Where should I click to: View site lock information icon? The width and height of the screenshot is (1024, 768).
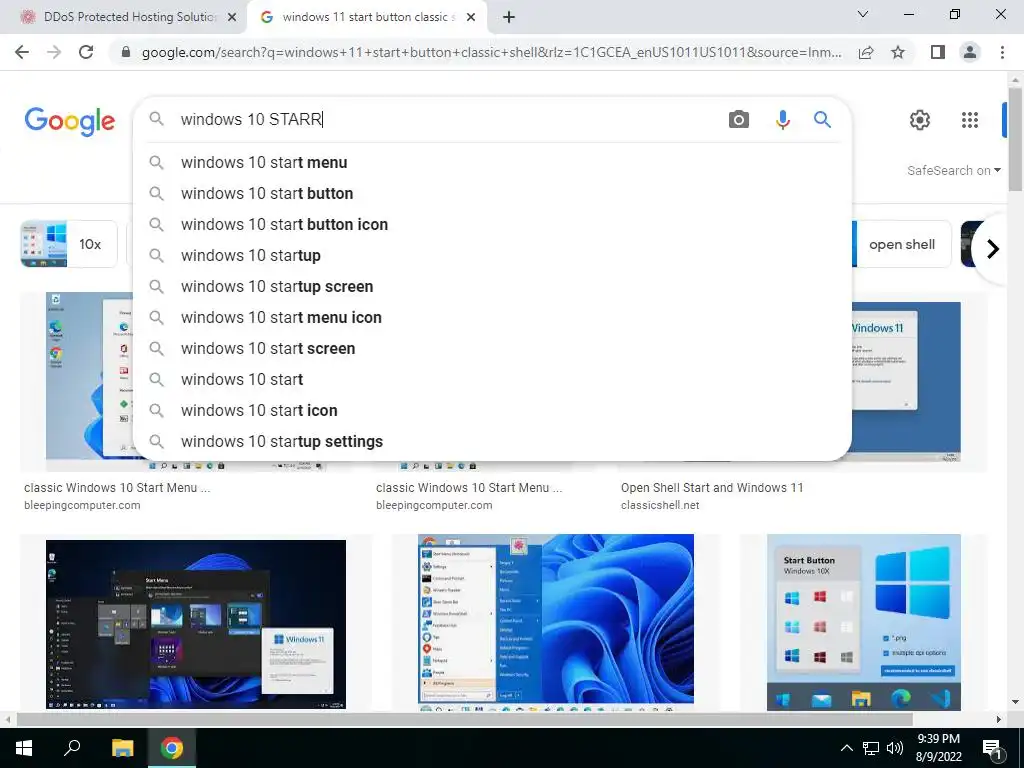[x=126, y=52]
